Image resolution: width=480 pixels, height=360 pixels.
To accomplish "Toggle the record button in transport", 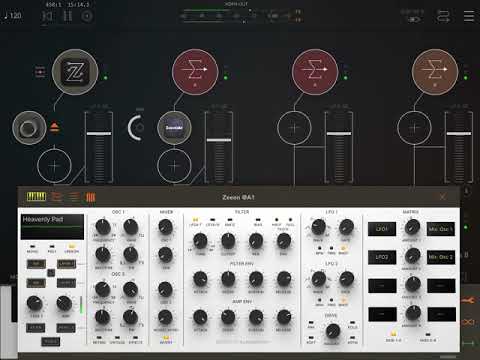I will pos(87,16).
